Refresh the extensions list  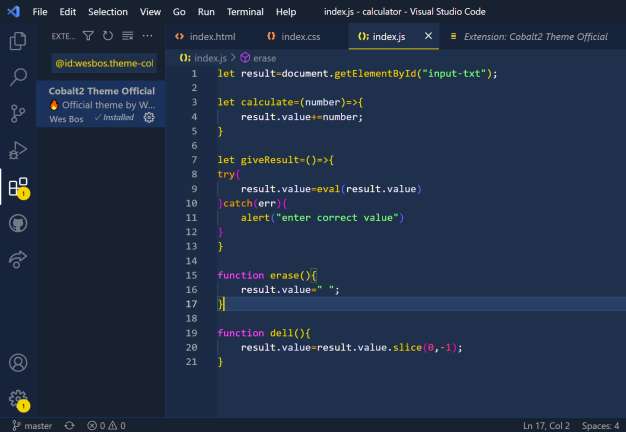tap(108, 36)
